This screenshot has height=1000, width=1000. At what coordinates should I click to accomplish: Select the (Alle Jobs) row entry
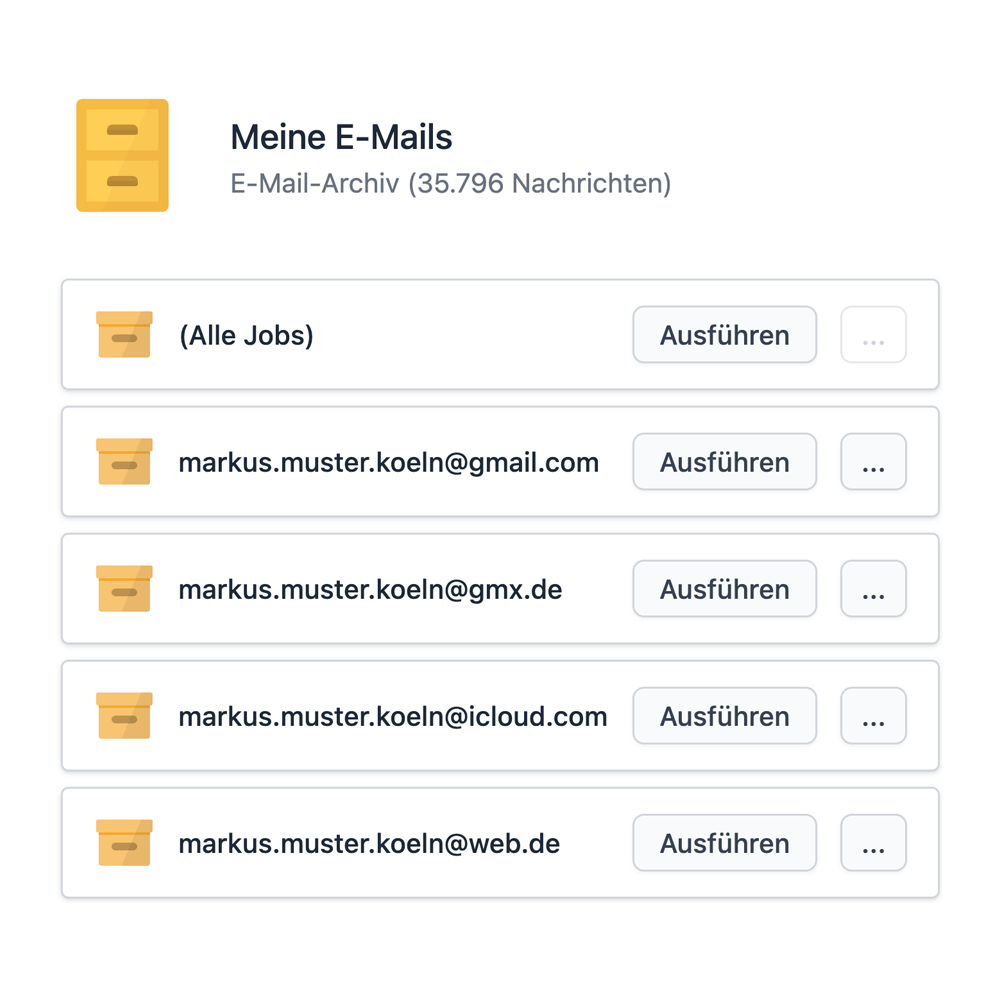(x=246, y=335)
